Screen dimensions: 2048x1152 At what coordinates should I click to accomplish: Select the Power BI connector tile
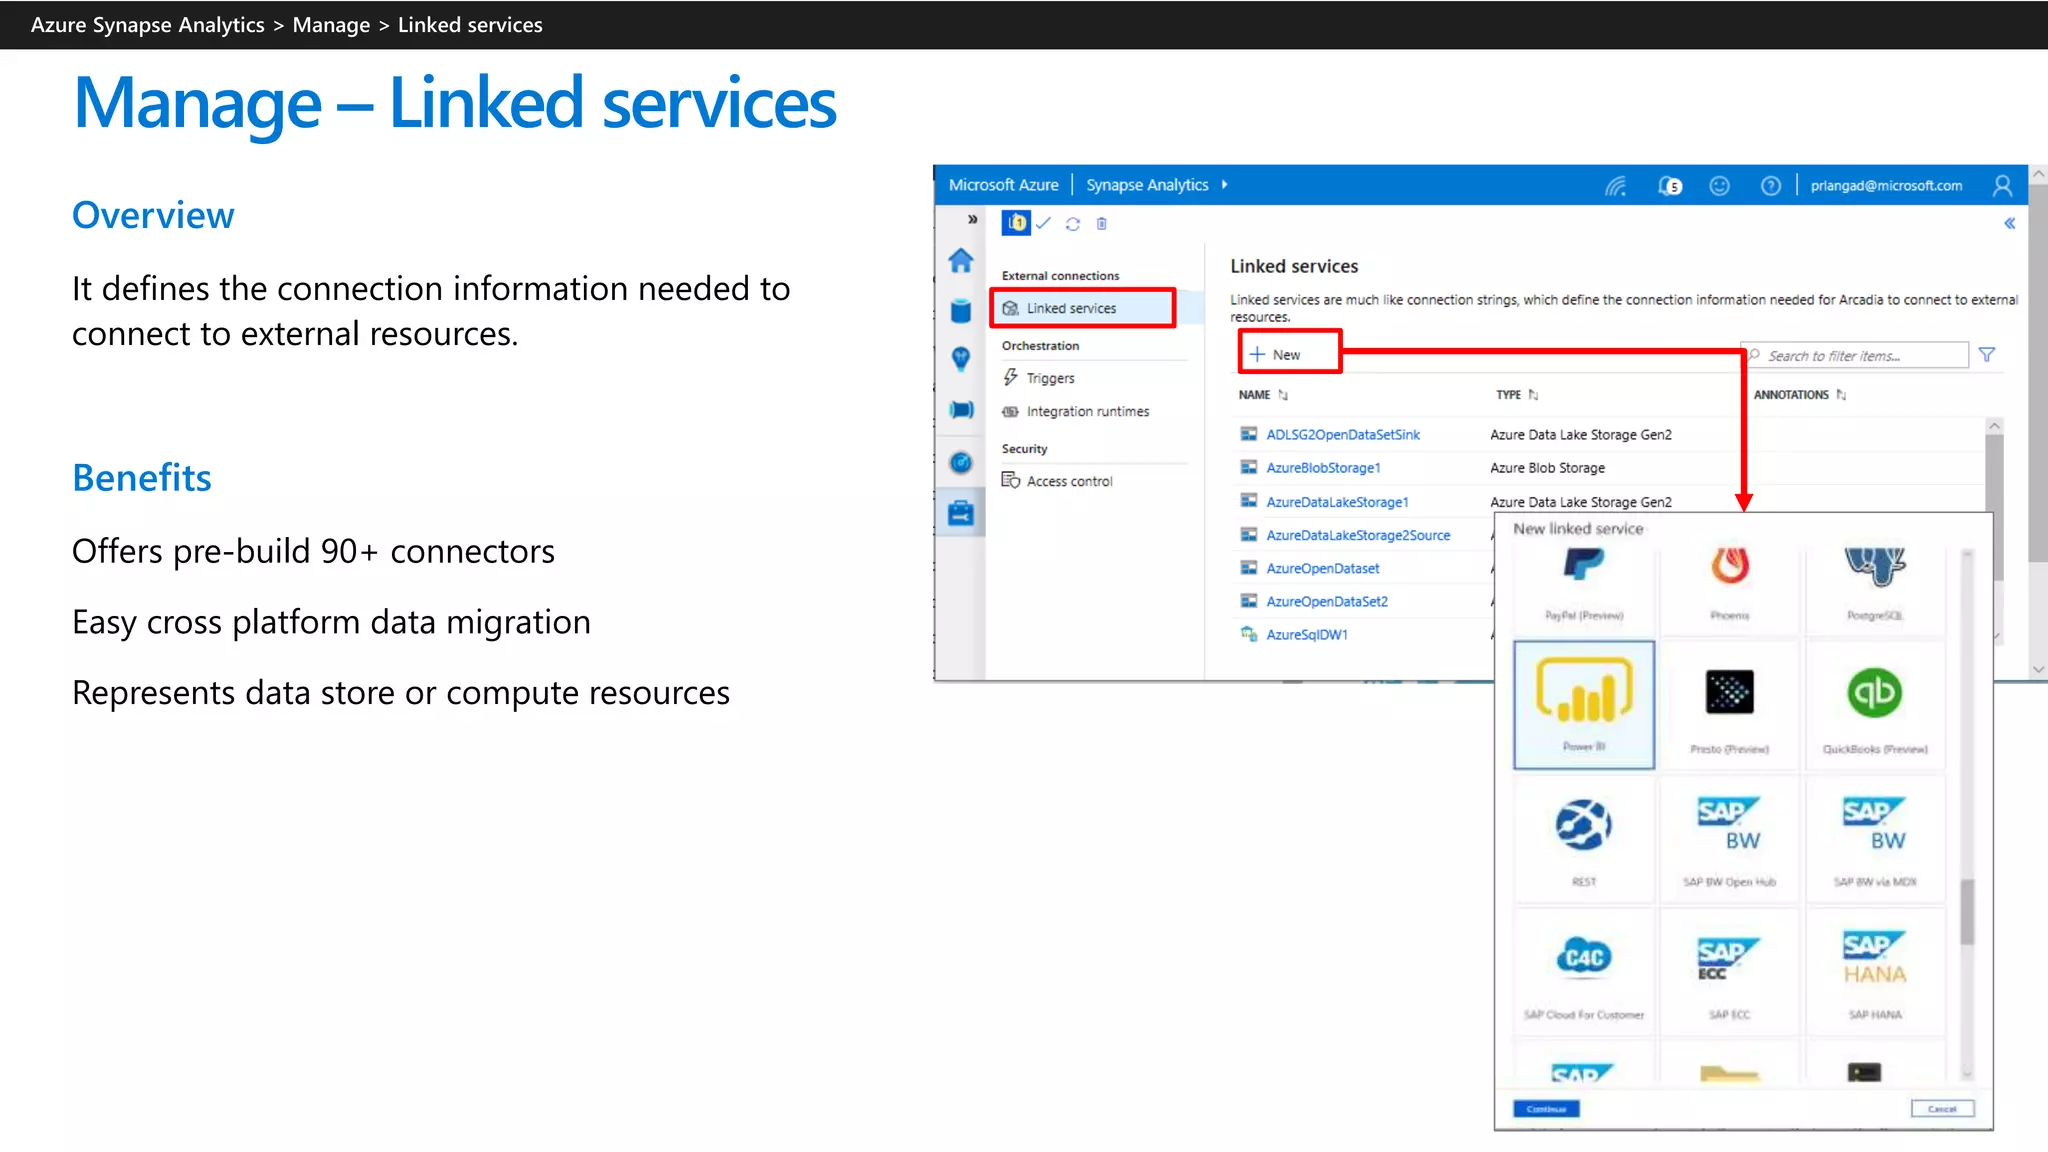(x=1584, y=705)
